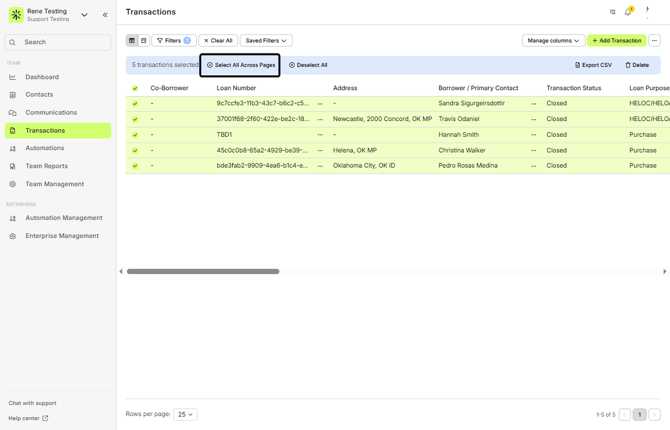Click the previous page arrow
This screenshot has height=430, width=670.
pyautogui.click(x=625, y=415)
